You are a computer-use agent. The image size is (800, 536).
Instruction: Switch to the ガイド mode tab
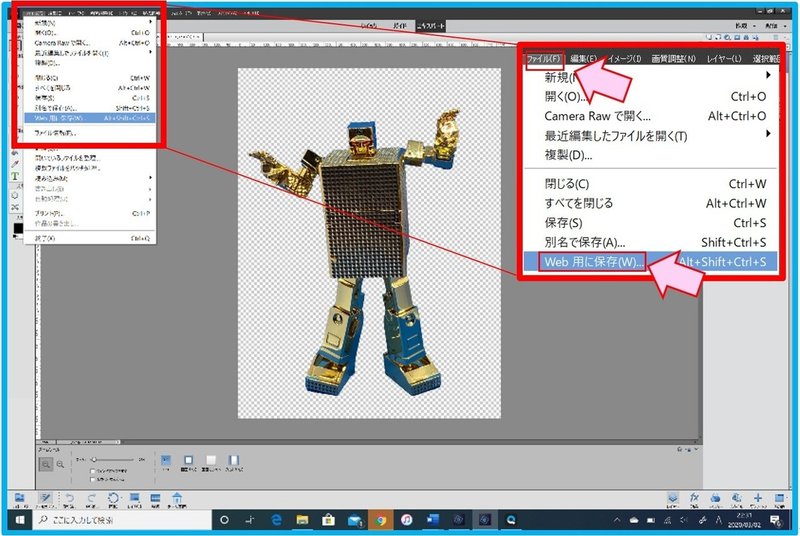400,25
